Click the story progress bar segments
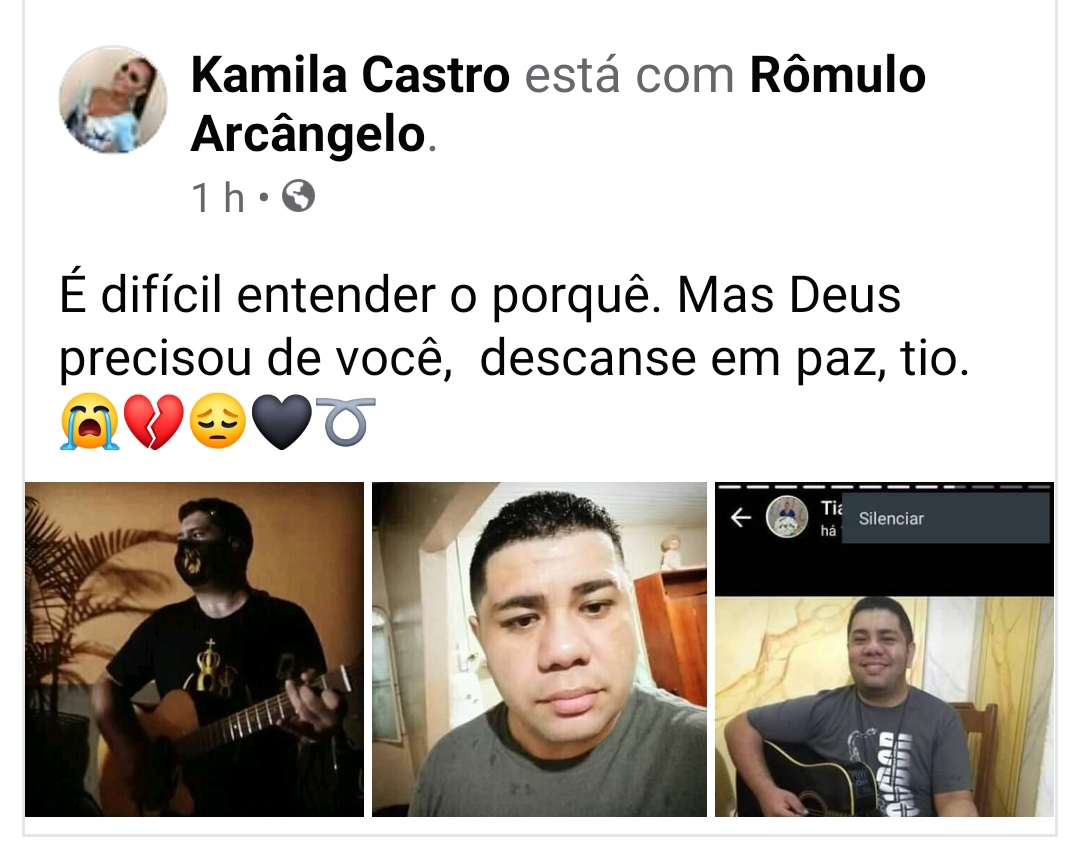The image size is (1080, 857). 884,486
